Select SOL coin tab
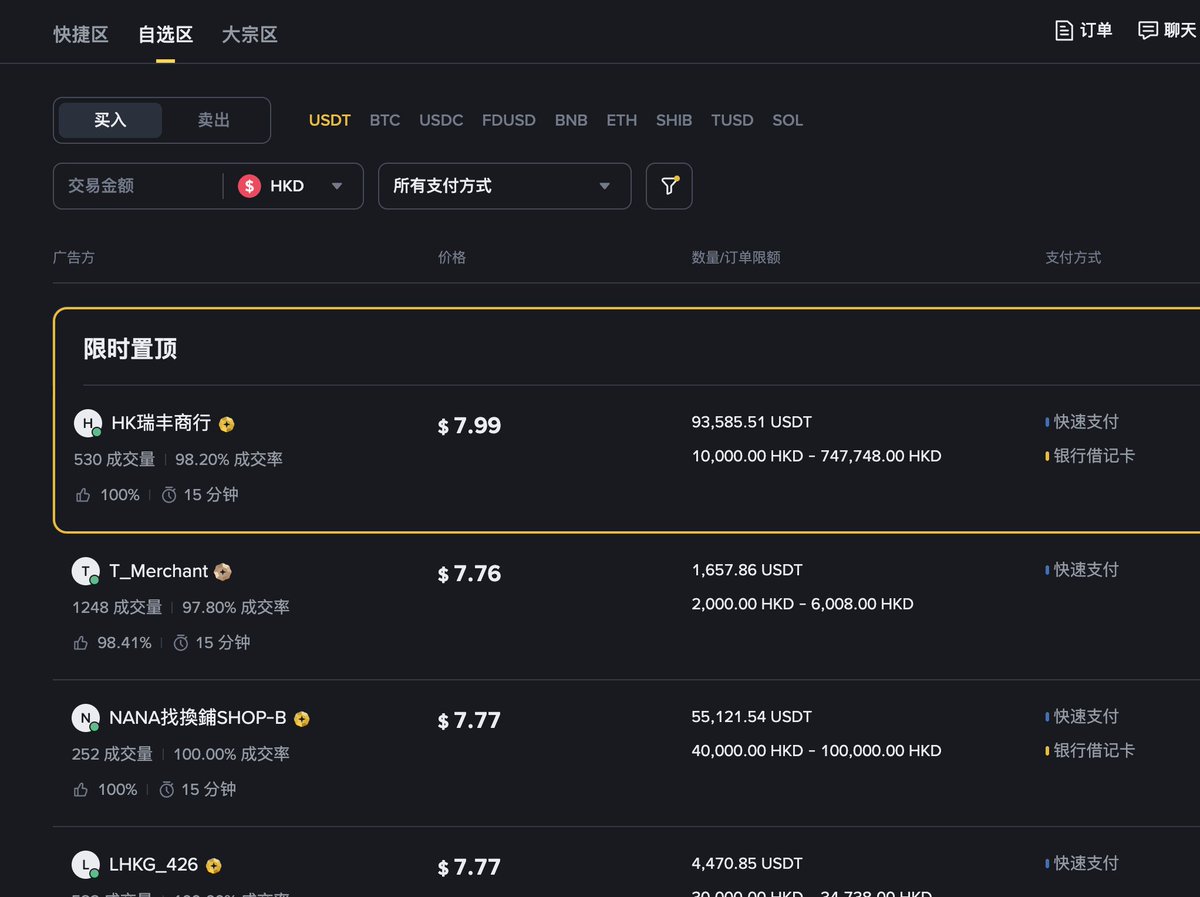This screenshot has width=1200, height=897. coord(787,120)
